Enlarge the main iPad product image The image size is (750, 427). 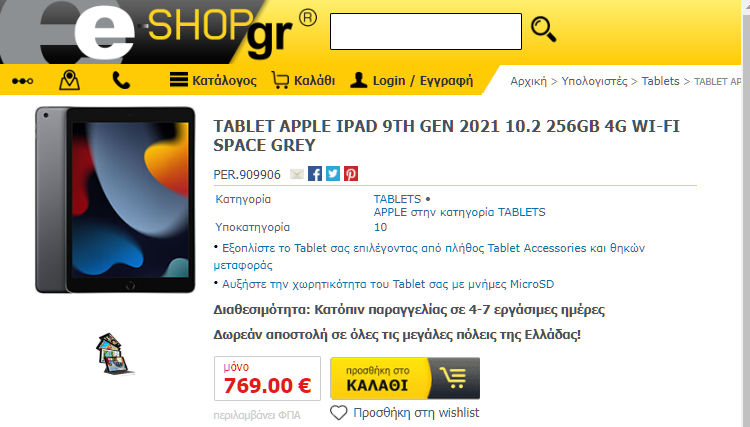[115, 200]
